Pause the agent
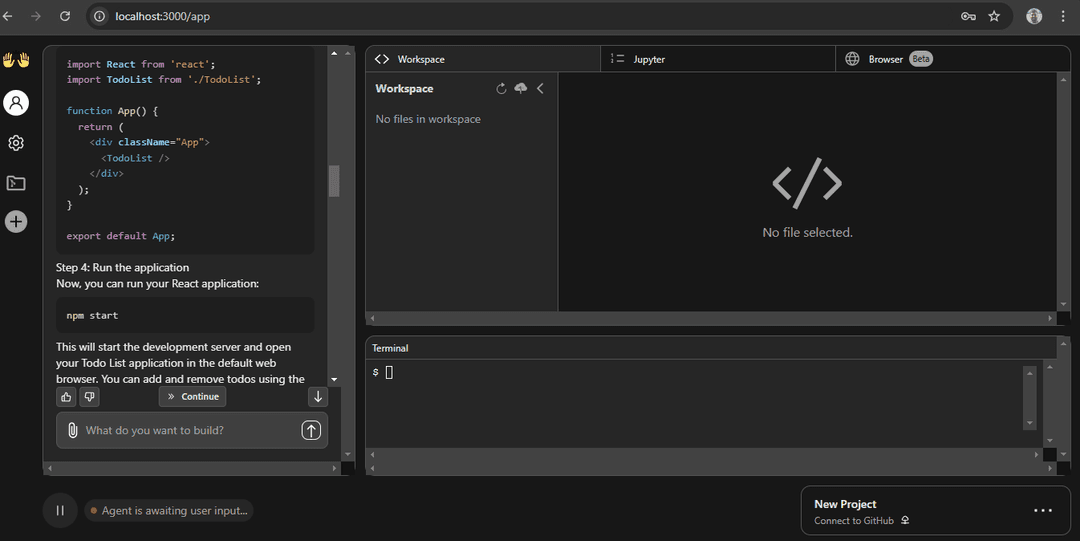1080x541 pixels. point(60,511)
